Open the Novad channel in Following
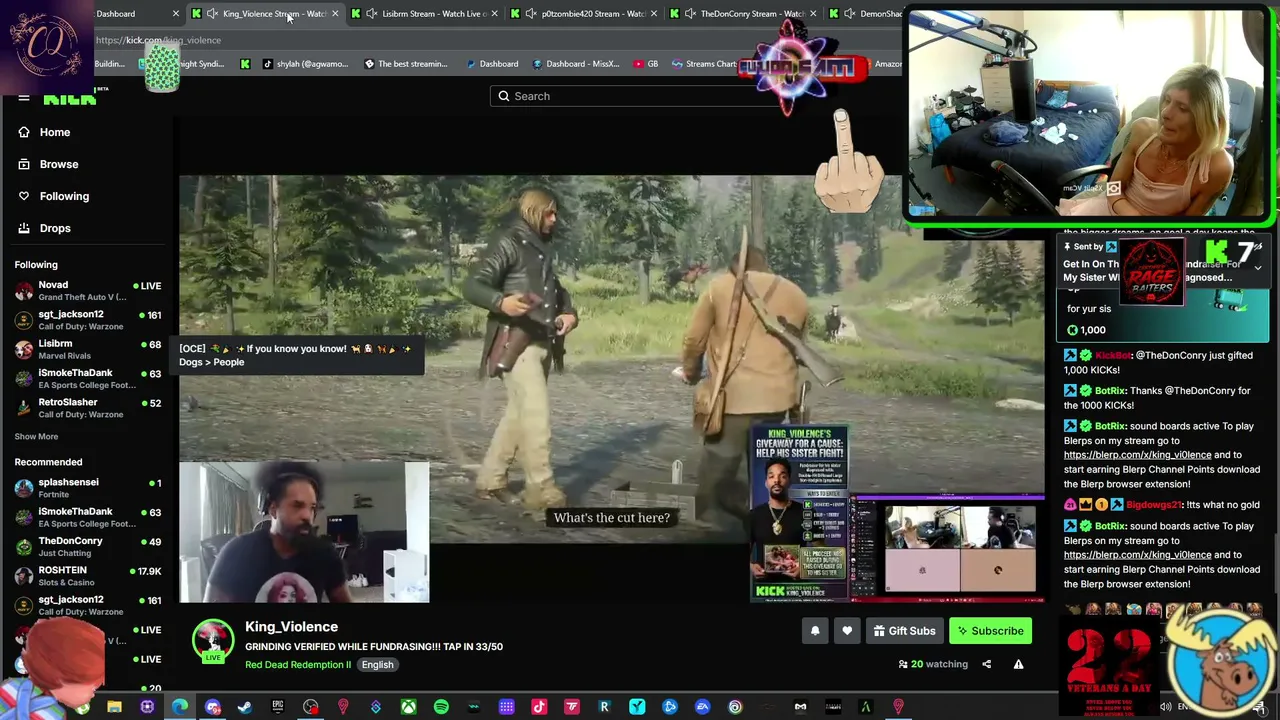 (x=88, y=291)
